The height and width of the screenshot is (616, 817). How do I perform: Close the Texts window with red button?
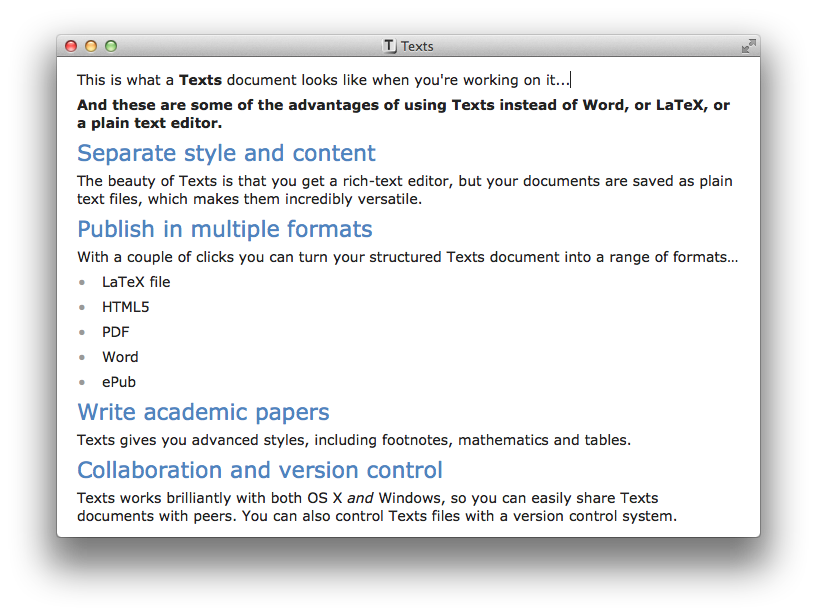tap(71, 46)
